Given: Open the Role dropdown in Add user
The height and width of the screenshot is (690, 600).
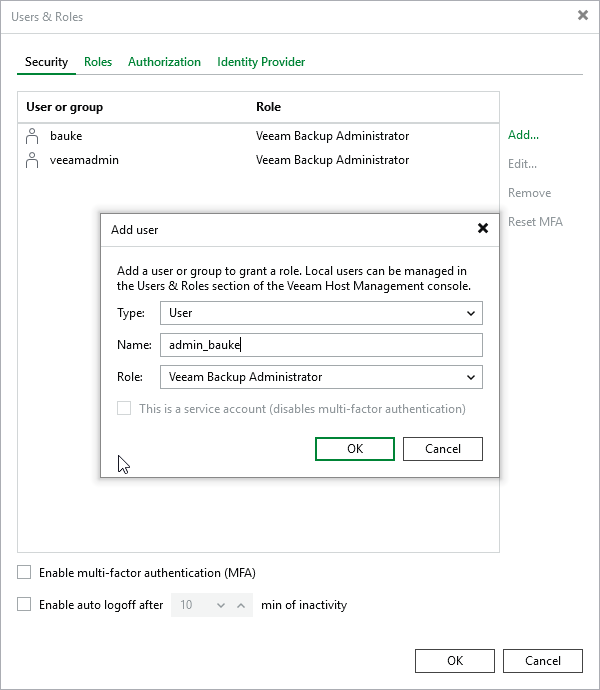Looking at the screenshot, I should click(x=321, y=377).
